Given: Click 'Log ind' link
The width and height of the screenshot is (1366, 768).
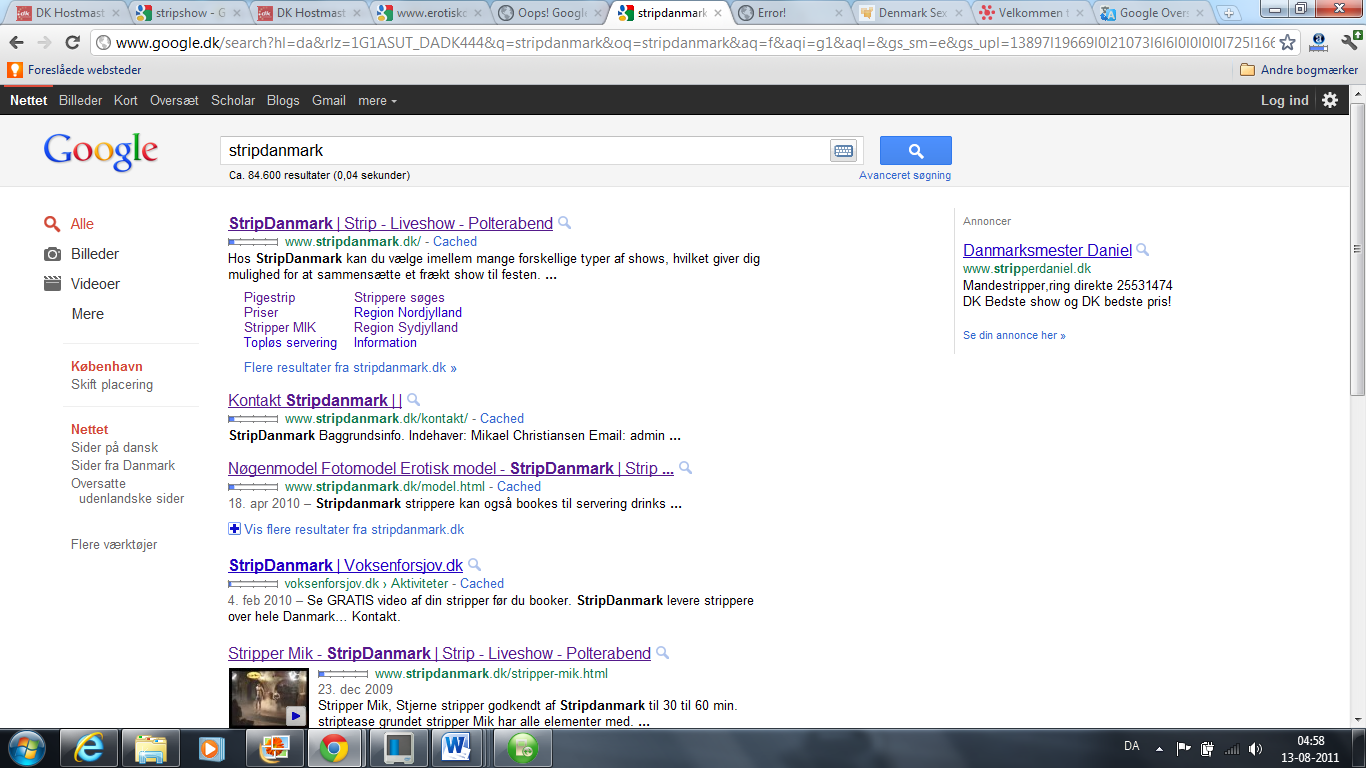Looking at the screenshot, I should coord(1284,100).
